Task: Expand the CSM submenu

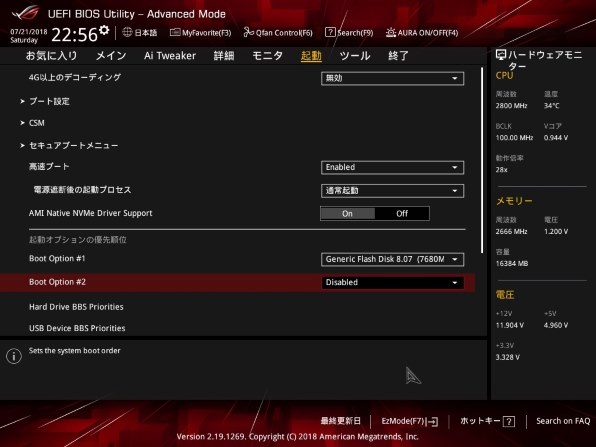Action: pos(36,123)
